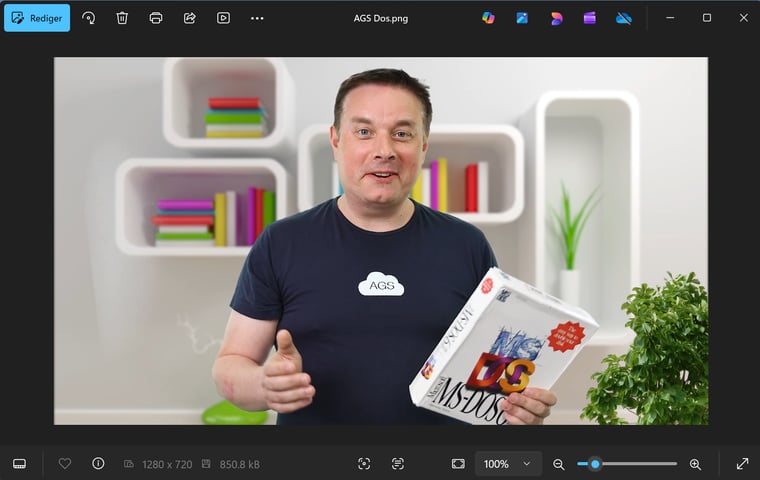The image size is (760, 480).
Task: Minimize the Photos window
Action: pyautogui.click(x=670, y=17)
